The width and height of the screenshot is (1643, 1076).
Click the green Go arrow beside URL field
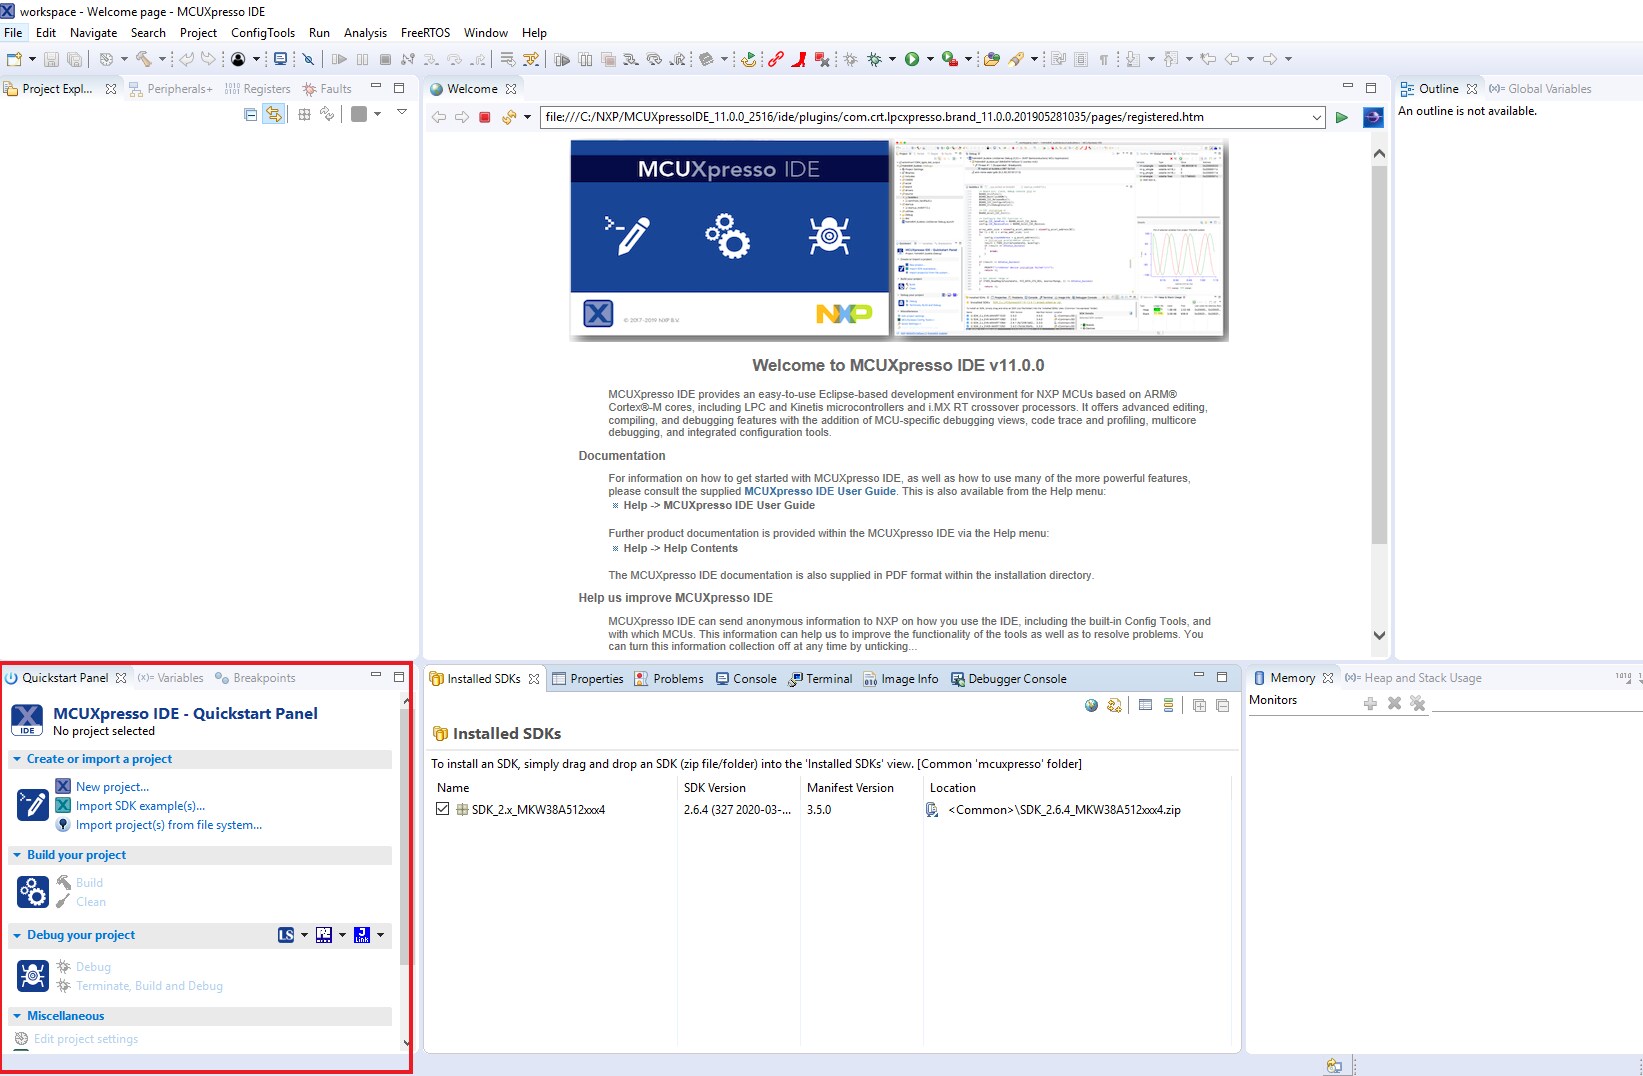tap(1341, 117)
